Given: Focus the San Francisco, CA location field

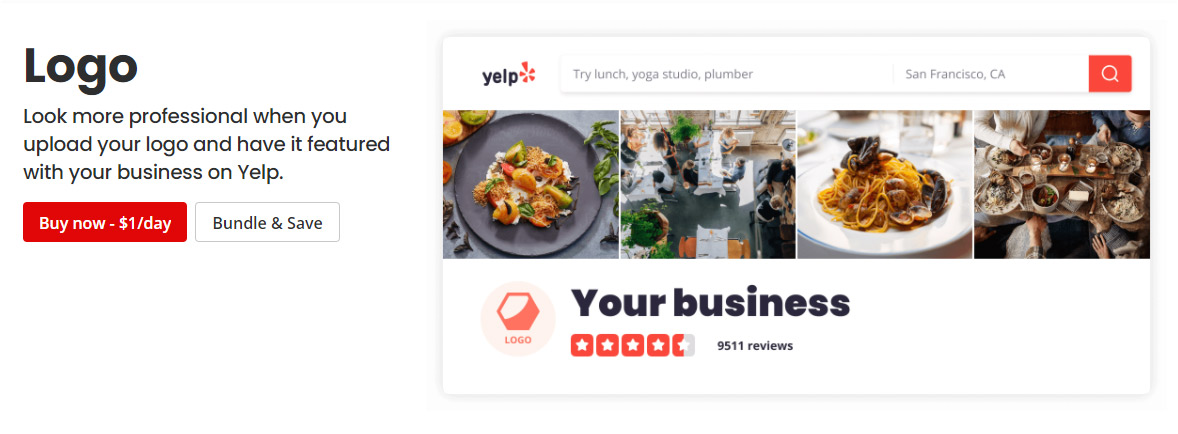Looking at the screenshot, I should tap(991, 74).
